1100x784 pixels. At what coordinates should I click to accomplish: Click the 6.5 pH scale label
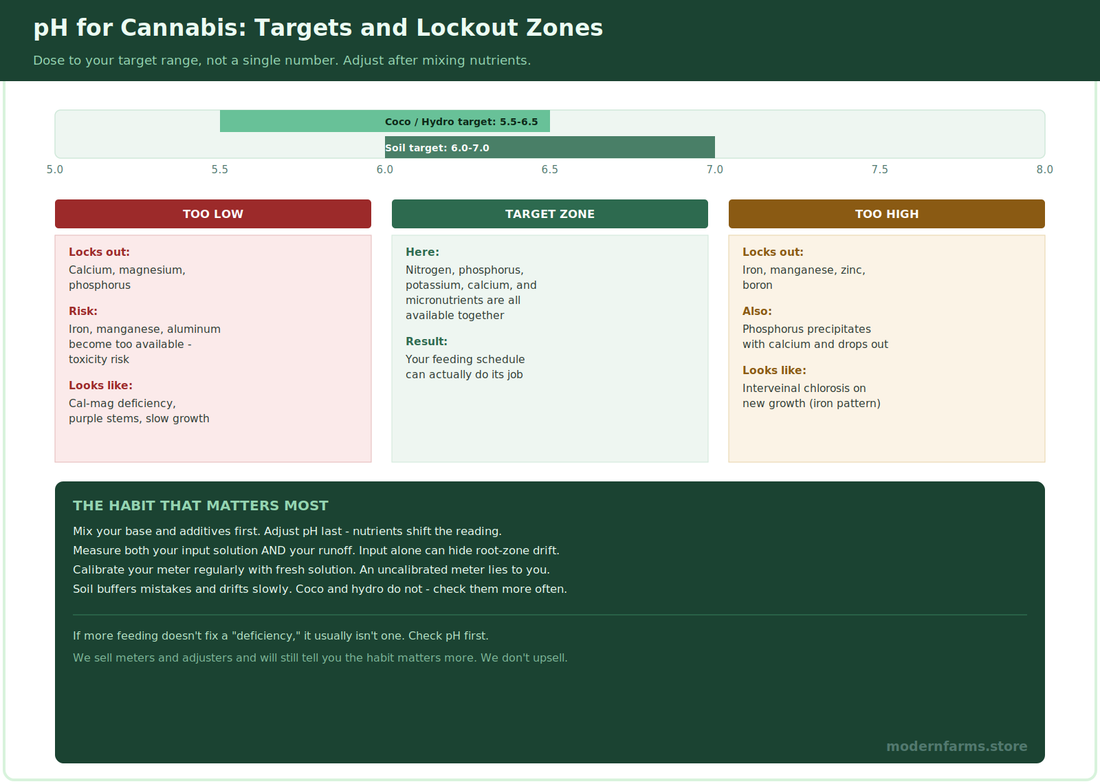click(x=549, y=170)
